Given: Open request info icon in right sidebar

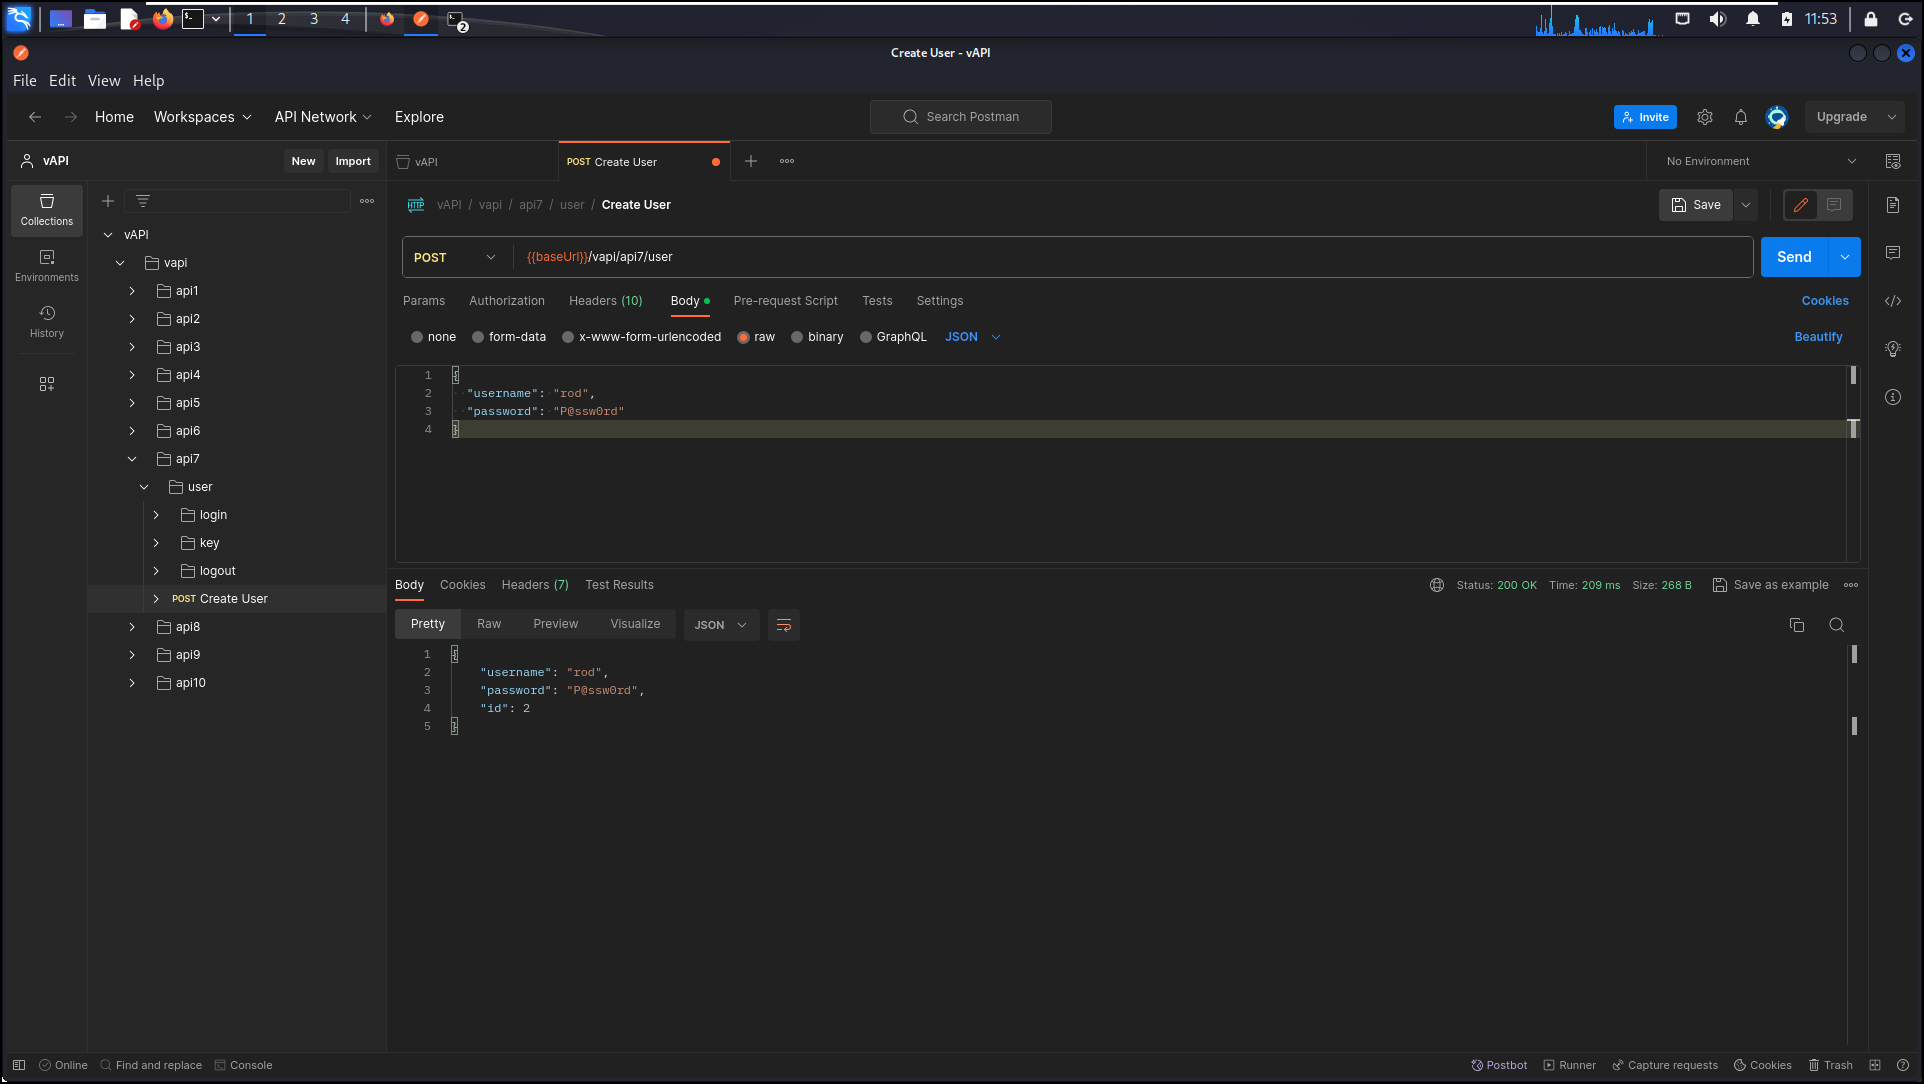Looking at the screenshot, I should pyautogui.click(x=1893, y=397).
